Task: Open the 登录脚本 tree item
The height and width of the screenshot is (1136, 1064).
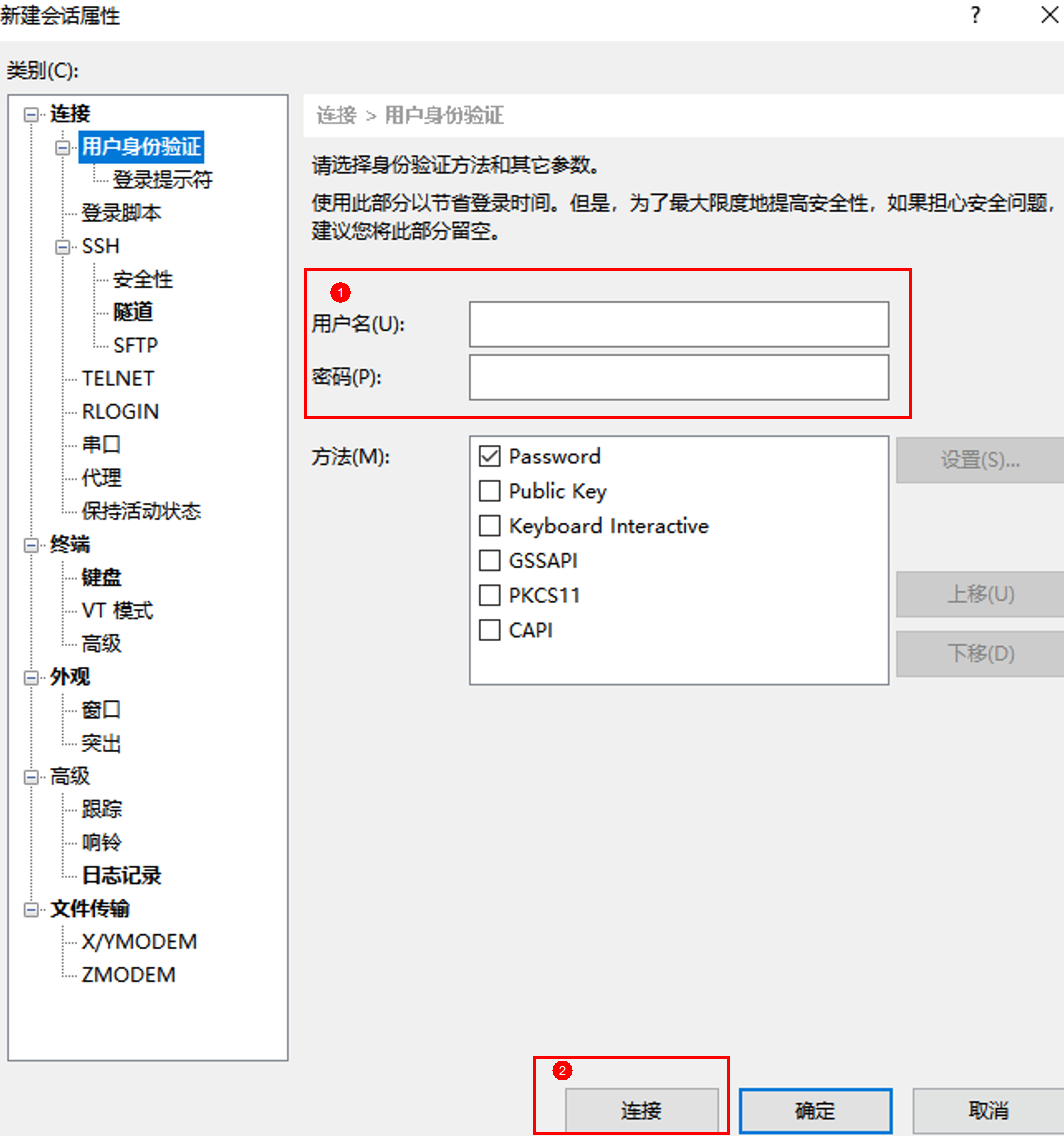Action: (122, 213)
